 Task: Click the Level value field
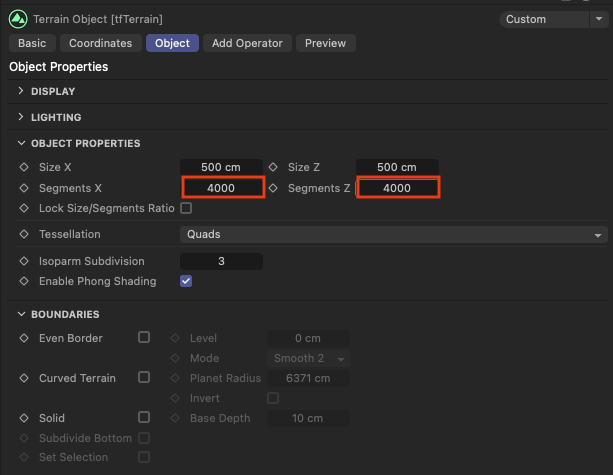coord(308,338)
